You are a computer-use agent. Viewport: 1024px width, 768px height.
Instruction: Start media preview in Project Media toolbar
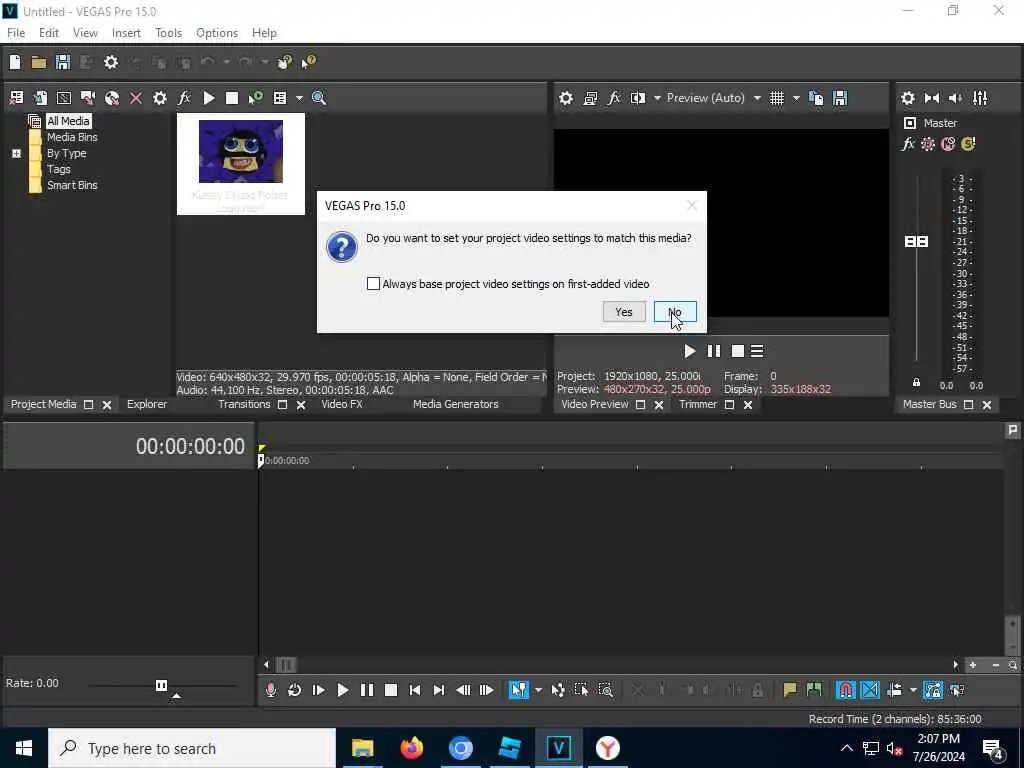209,98
